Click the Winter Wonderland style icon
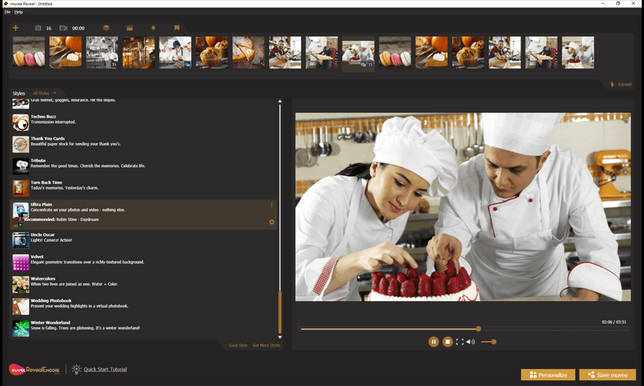The height and width of the screenshot is (386, 644). (x=21, y=329)
